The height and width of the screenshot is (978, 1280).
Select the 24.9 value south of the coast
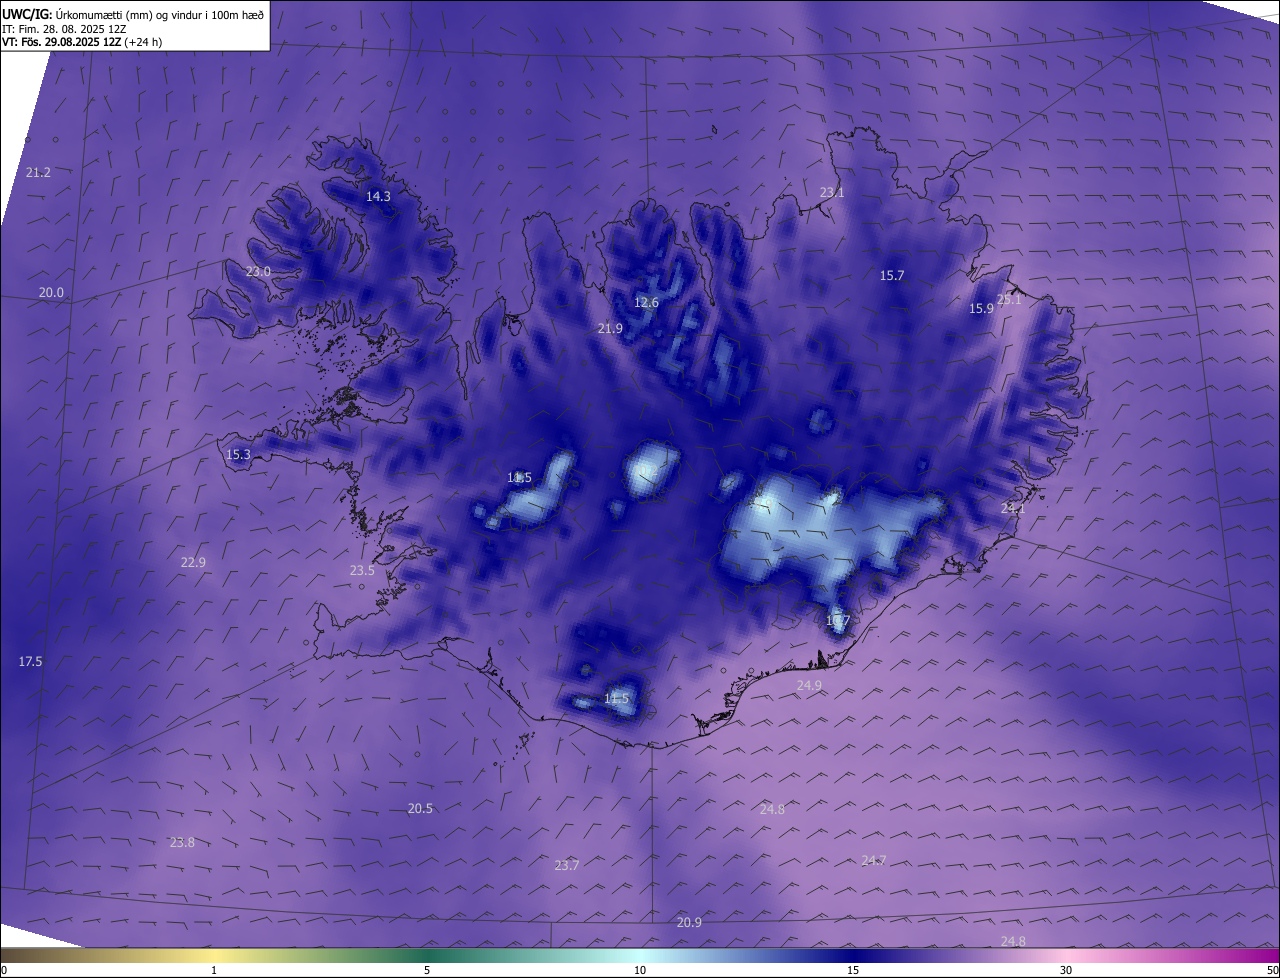pyautogui.click(x=809, y=686)
